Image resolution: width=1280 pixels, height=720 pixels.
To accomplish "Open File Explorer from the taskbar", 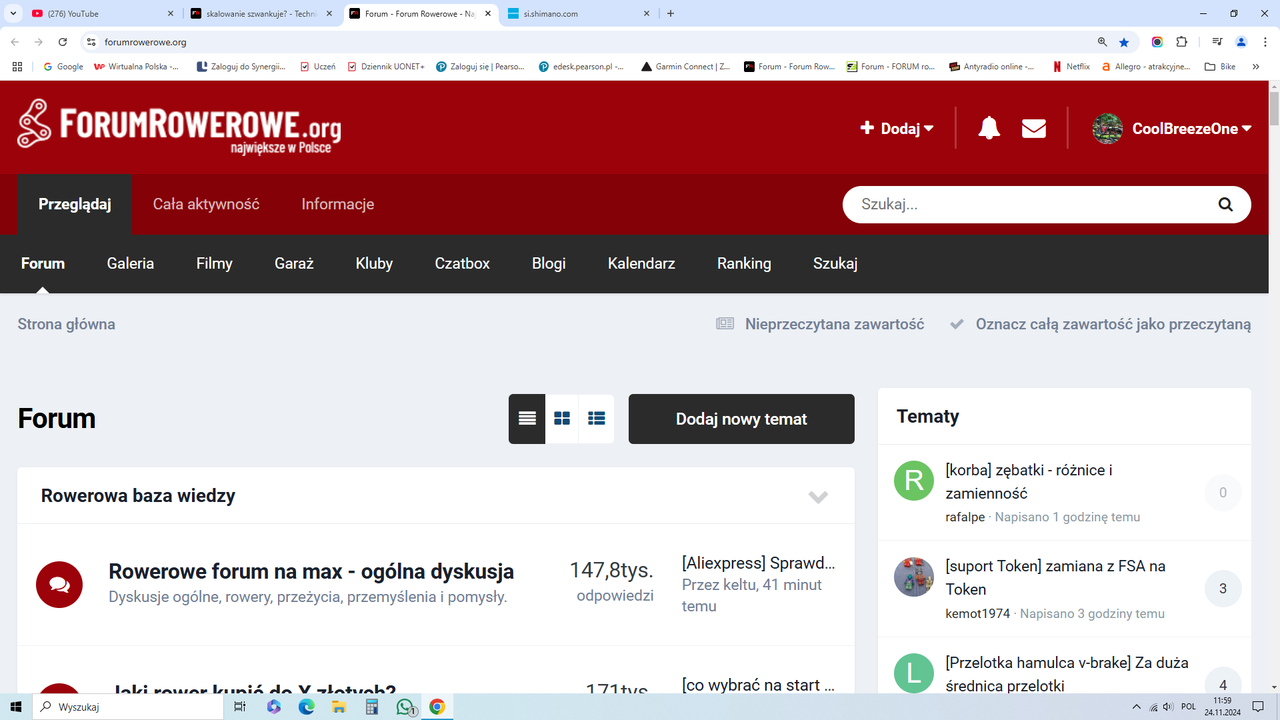I will 339,707.
